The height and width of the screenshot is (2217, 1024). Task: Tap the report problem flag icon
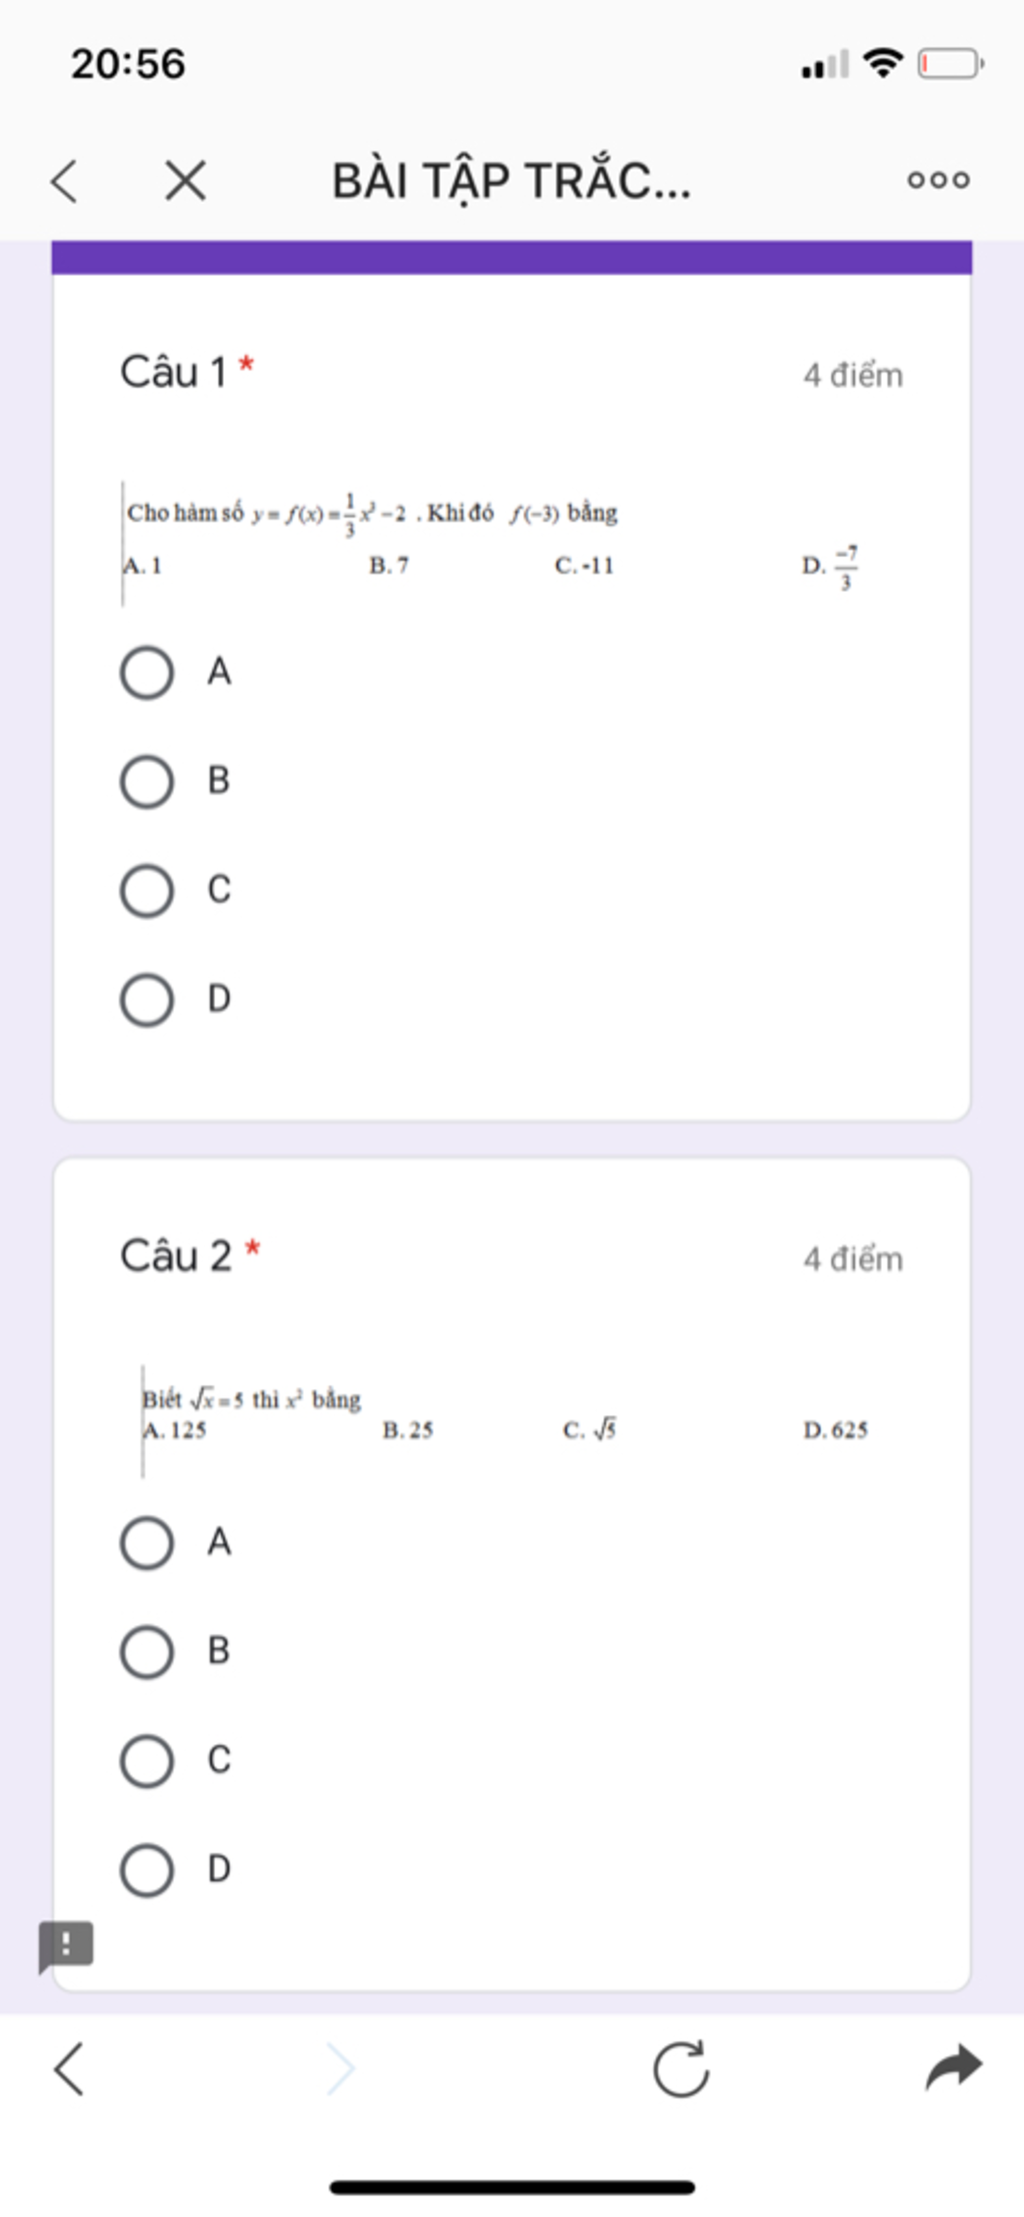(66, 1945)
